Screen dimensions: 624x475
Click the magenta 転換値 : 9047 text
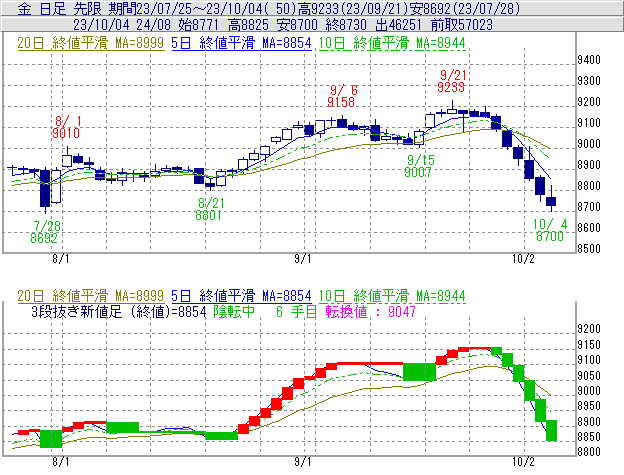point(370,311)
